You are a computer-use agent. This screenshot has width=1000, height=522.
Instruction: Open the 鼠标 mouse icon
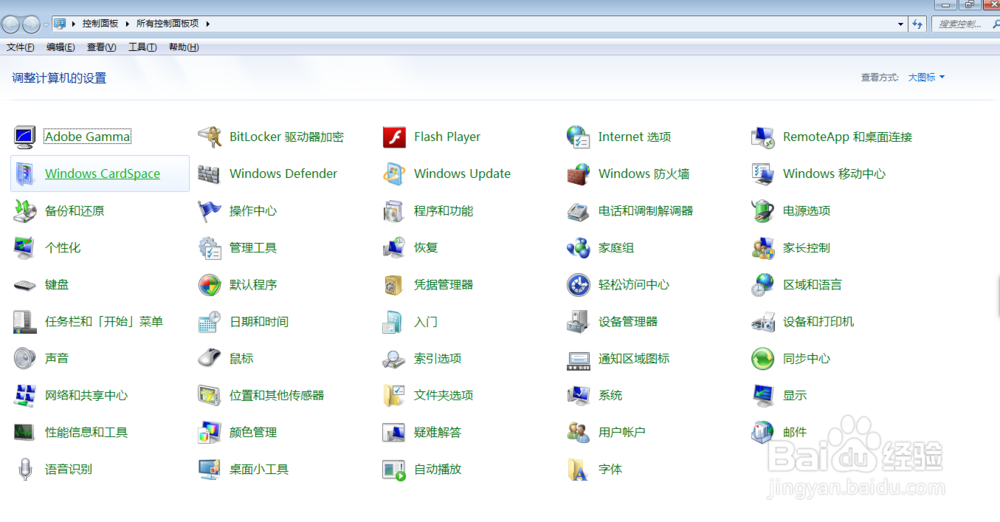(x=209, y=358)
